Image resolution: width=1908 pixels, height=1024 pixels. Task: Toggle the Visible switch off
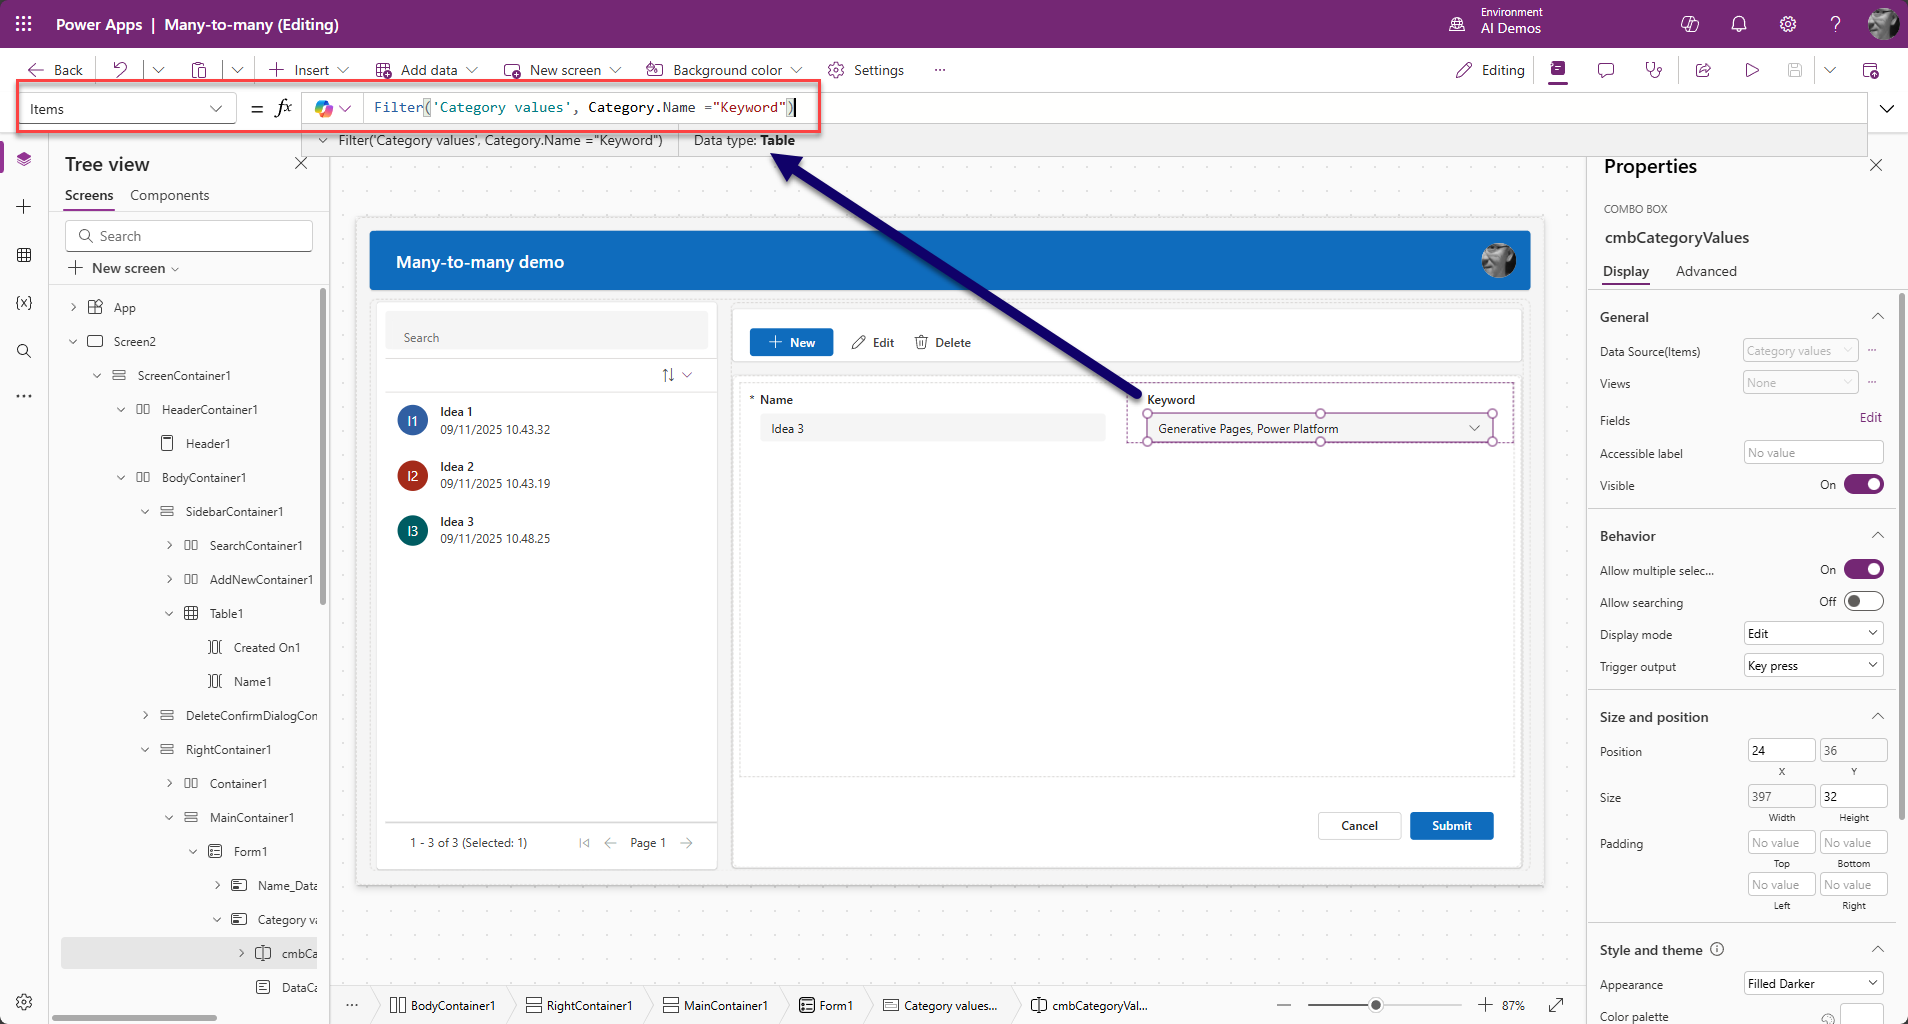click(x=1863, y=485)
